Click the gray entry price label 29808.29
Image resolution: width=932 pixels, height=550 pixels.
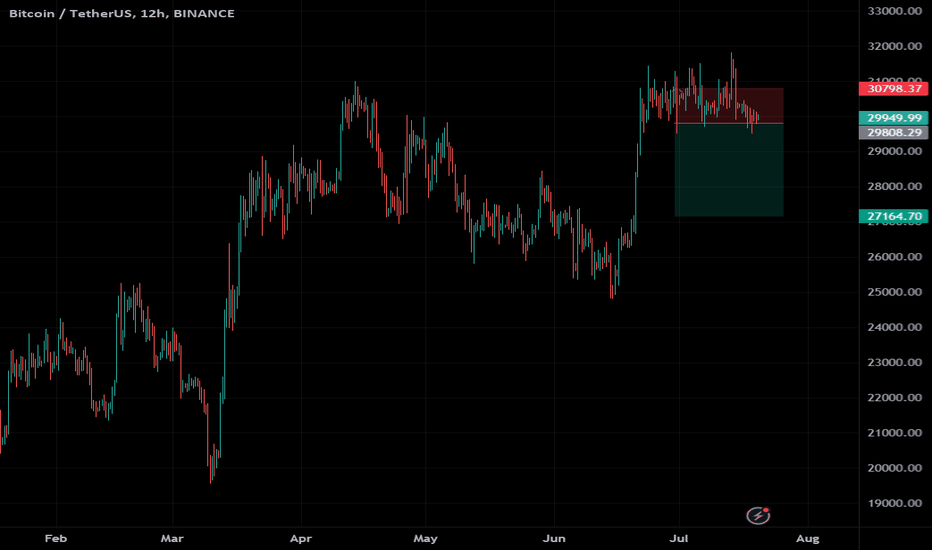pos(893,132)
